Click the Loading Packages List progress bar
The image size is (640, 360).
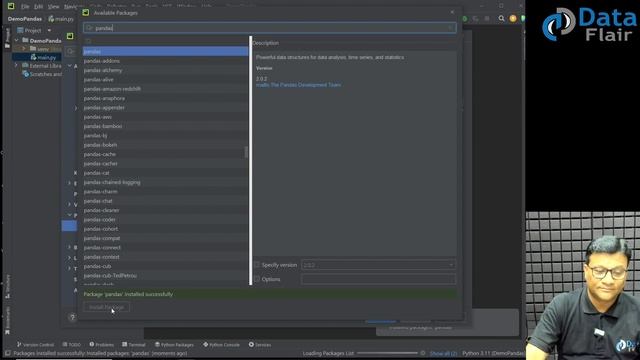click(x=387, y=353)
